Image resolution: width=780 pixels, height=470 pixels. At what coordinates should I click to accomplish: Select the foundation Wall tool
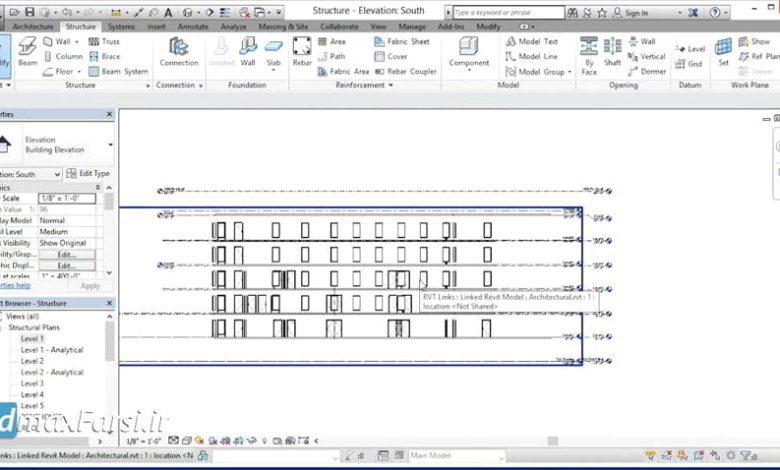248,52
